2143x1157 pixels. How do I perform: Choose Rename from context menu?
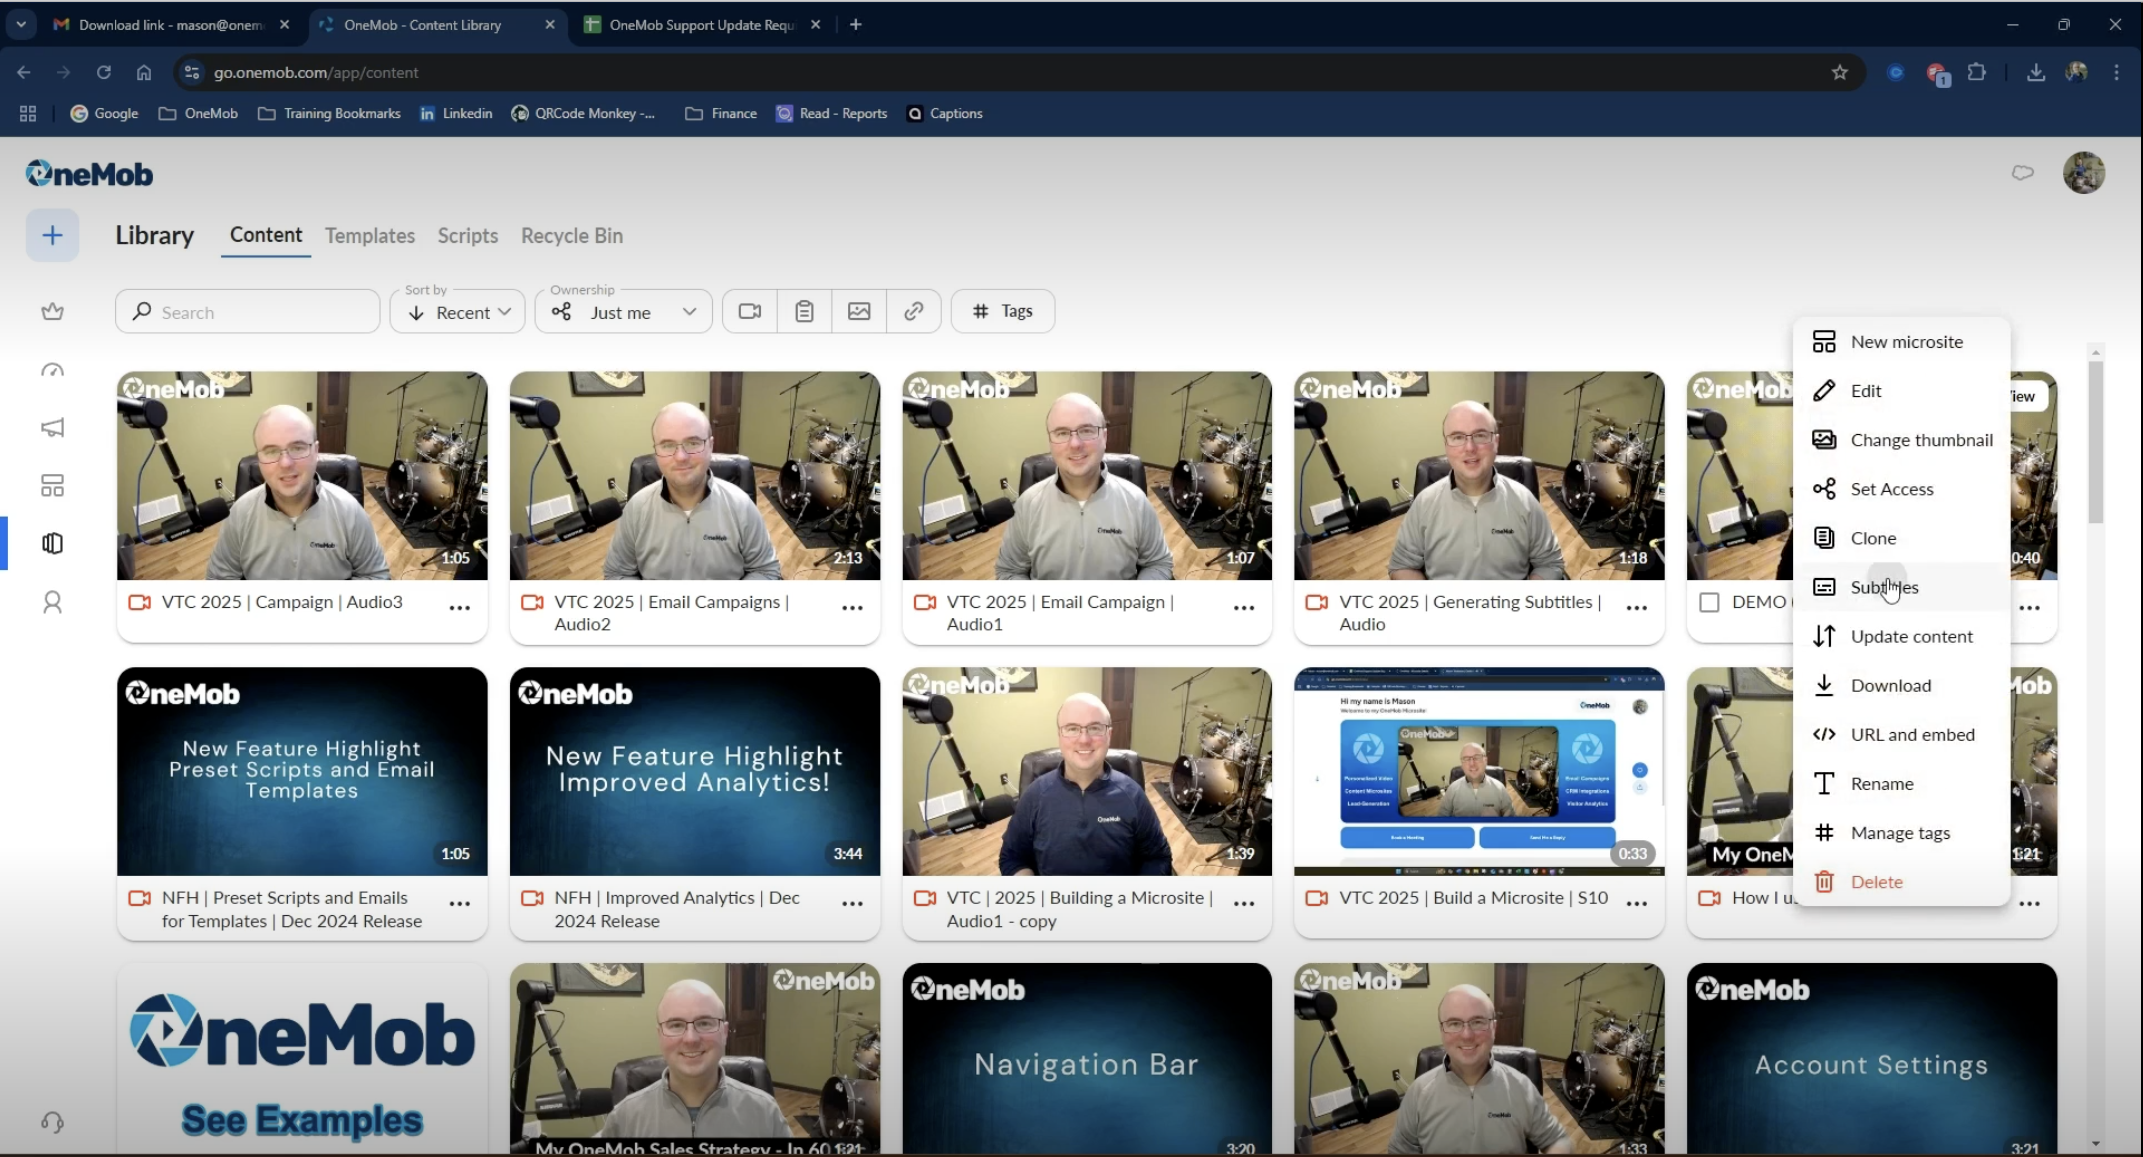click(x=1901, y=783)
